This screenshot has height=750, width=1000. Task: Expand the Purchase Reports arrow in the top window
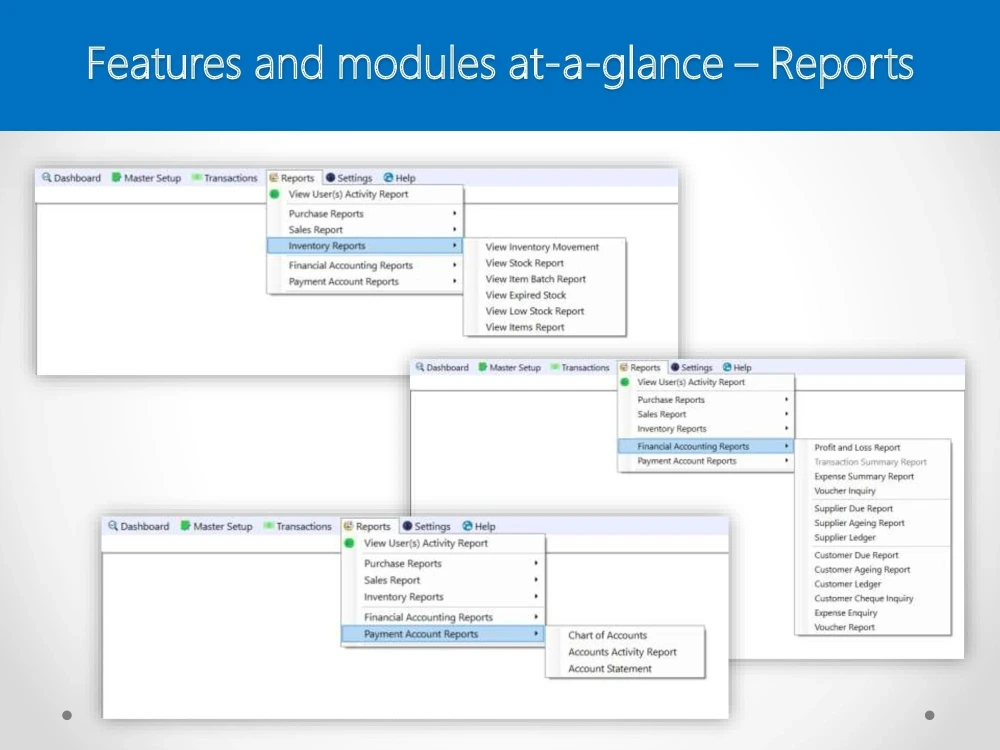455,213
